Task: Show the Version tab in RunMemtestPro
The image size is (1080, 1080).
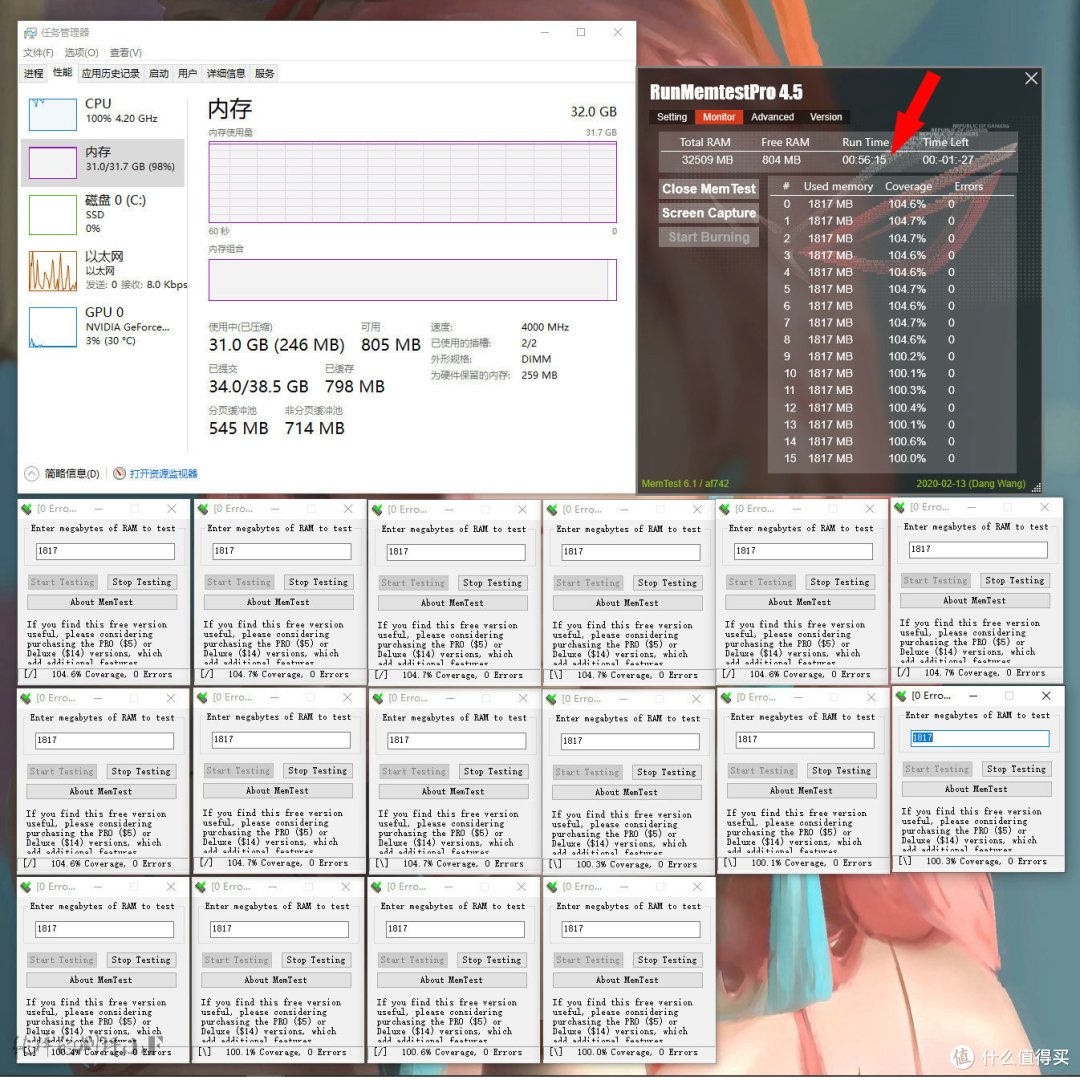Action: pos(826,117)
